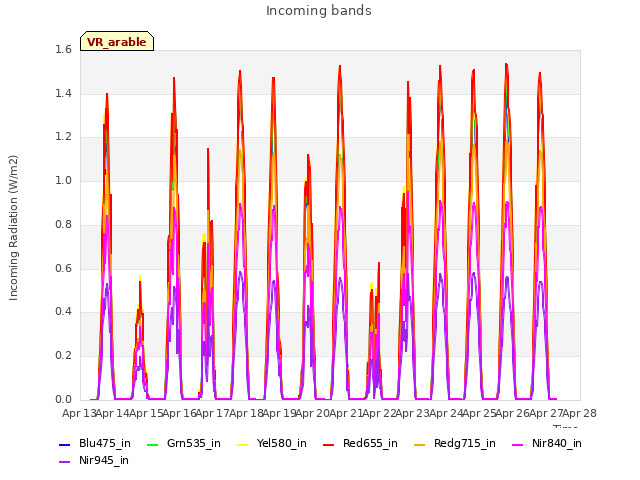This screenshot has height=480, width=640.
Task: Click the VR_arable annotation label
Action: [x=117, y=41]
